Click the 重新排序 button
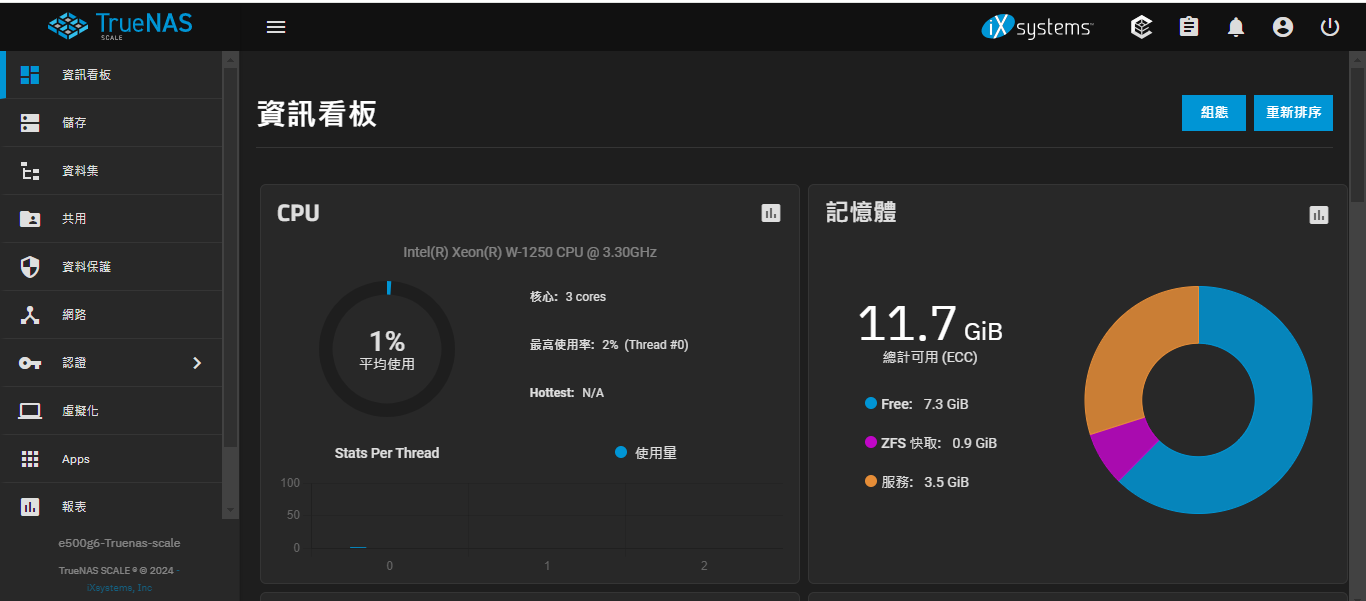Image resolution: width=1366 pixels, height=601 pixels. click(1293, 113)
